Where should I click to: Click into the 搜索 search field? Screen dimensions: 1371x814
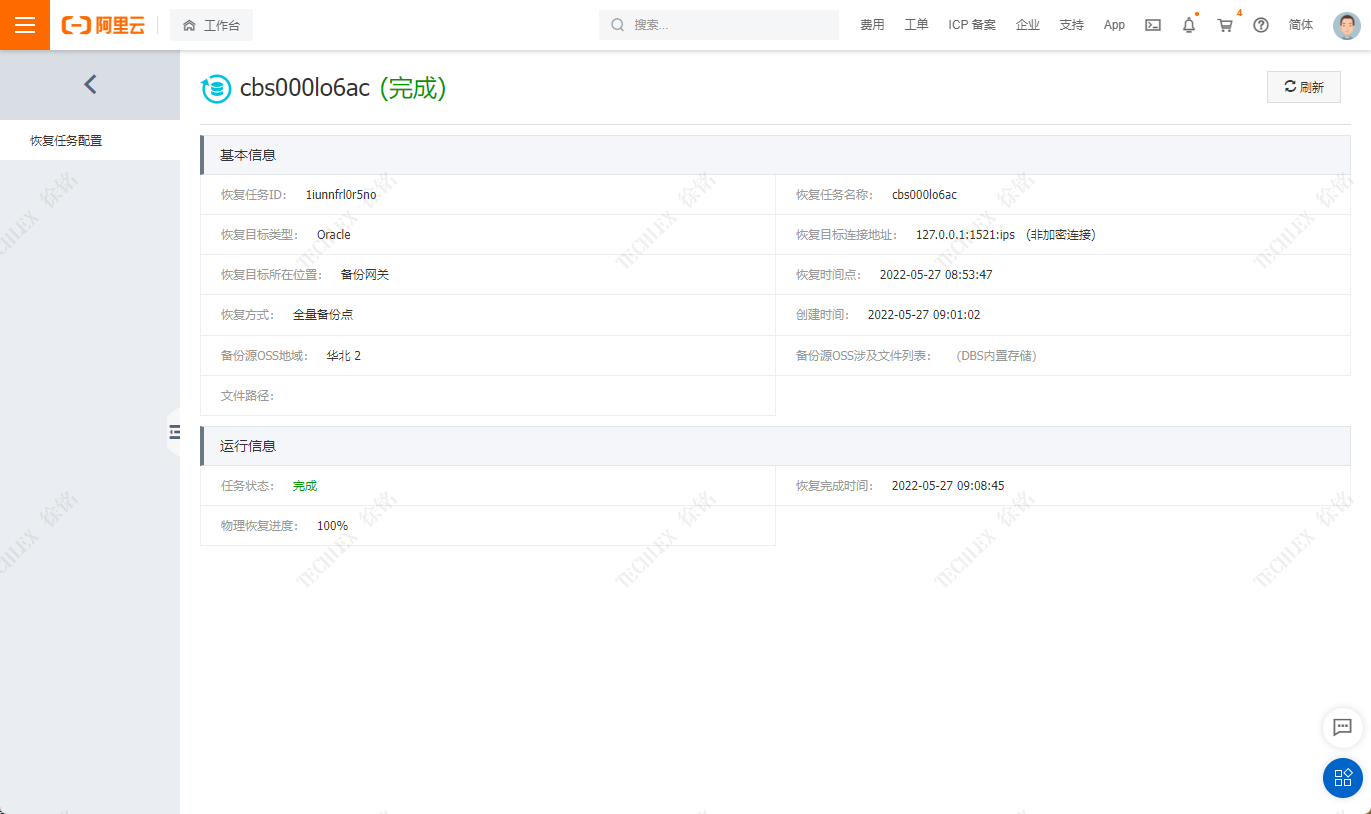tap(730, 25)
